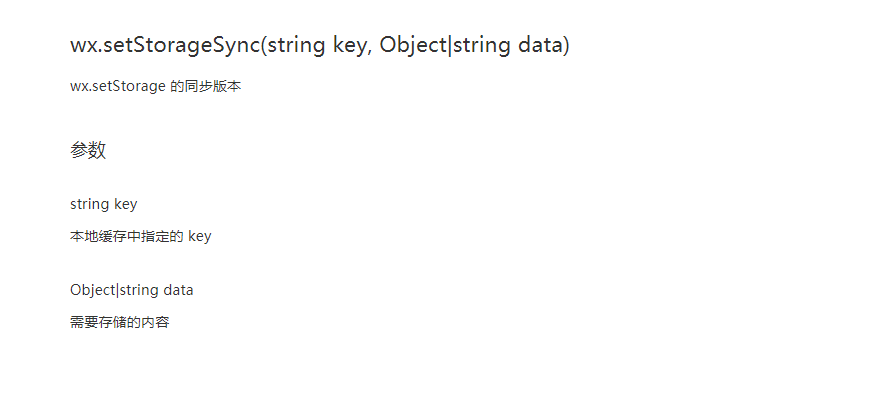
Task: Click the wx.setStorageSync function name in title
Action: (x=165, y=45)
